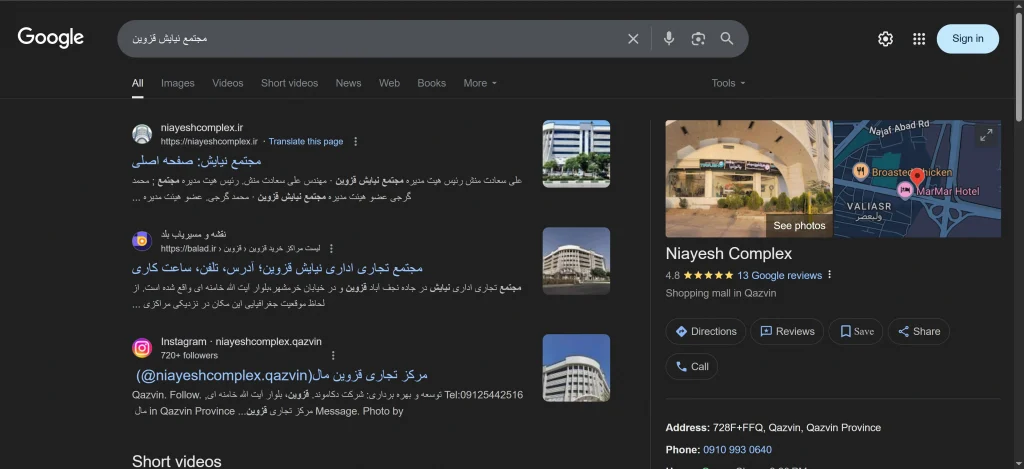
Task: Expand the More search filters dropdown
Action: 480,84
